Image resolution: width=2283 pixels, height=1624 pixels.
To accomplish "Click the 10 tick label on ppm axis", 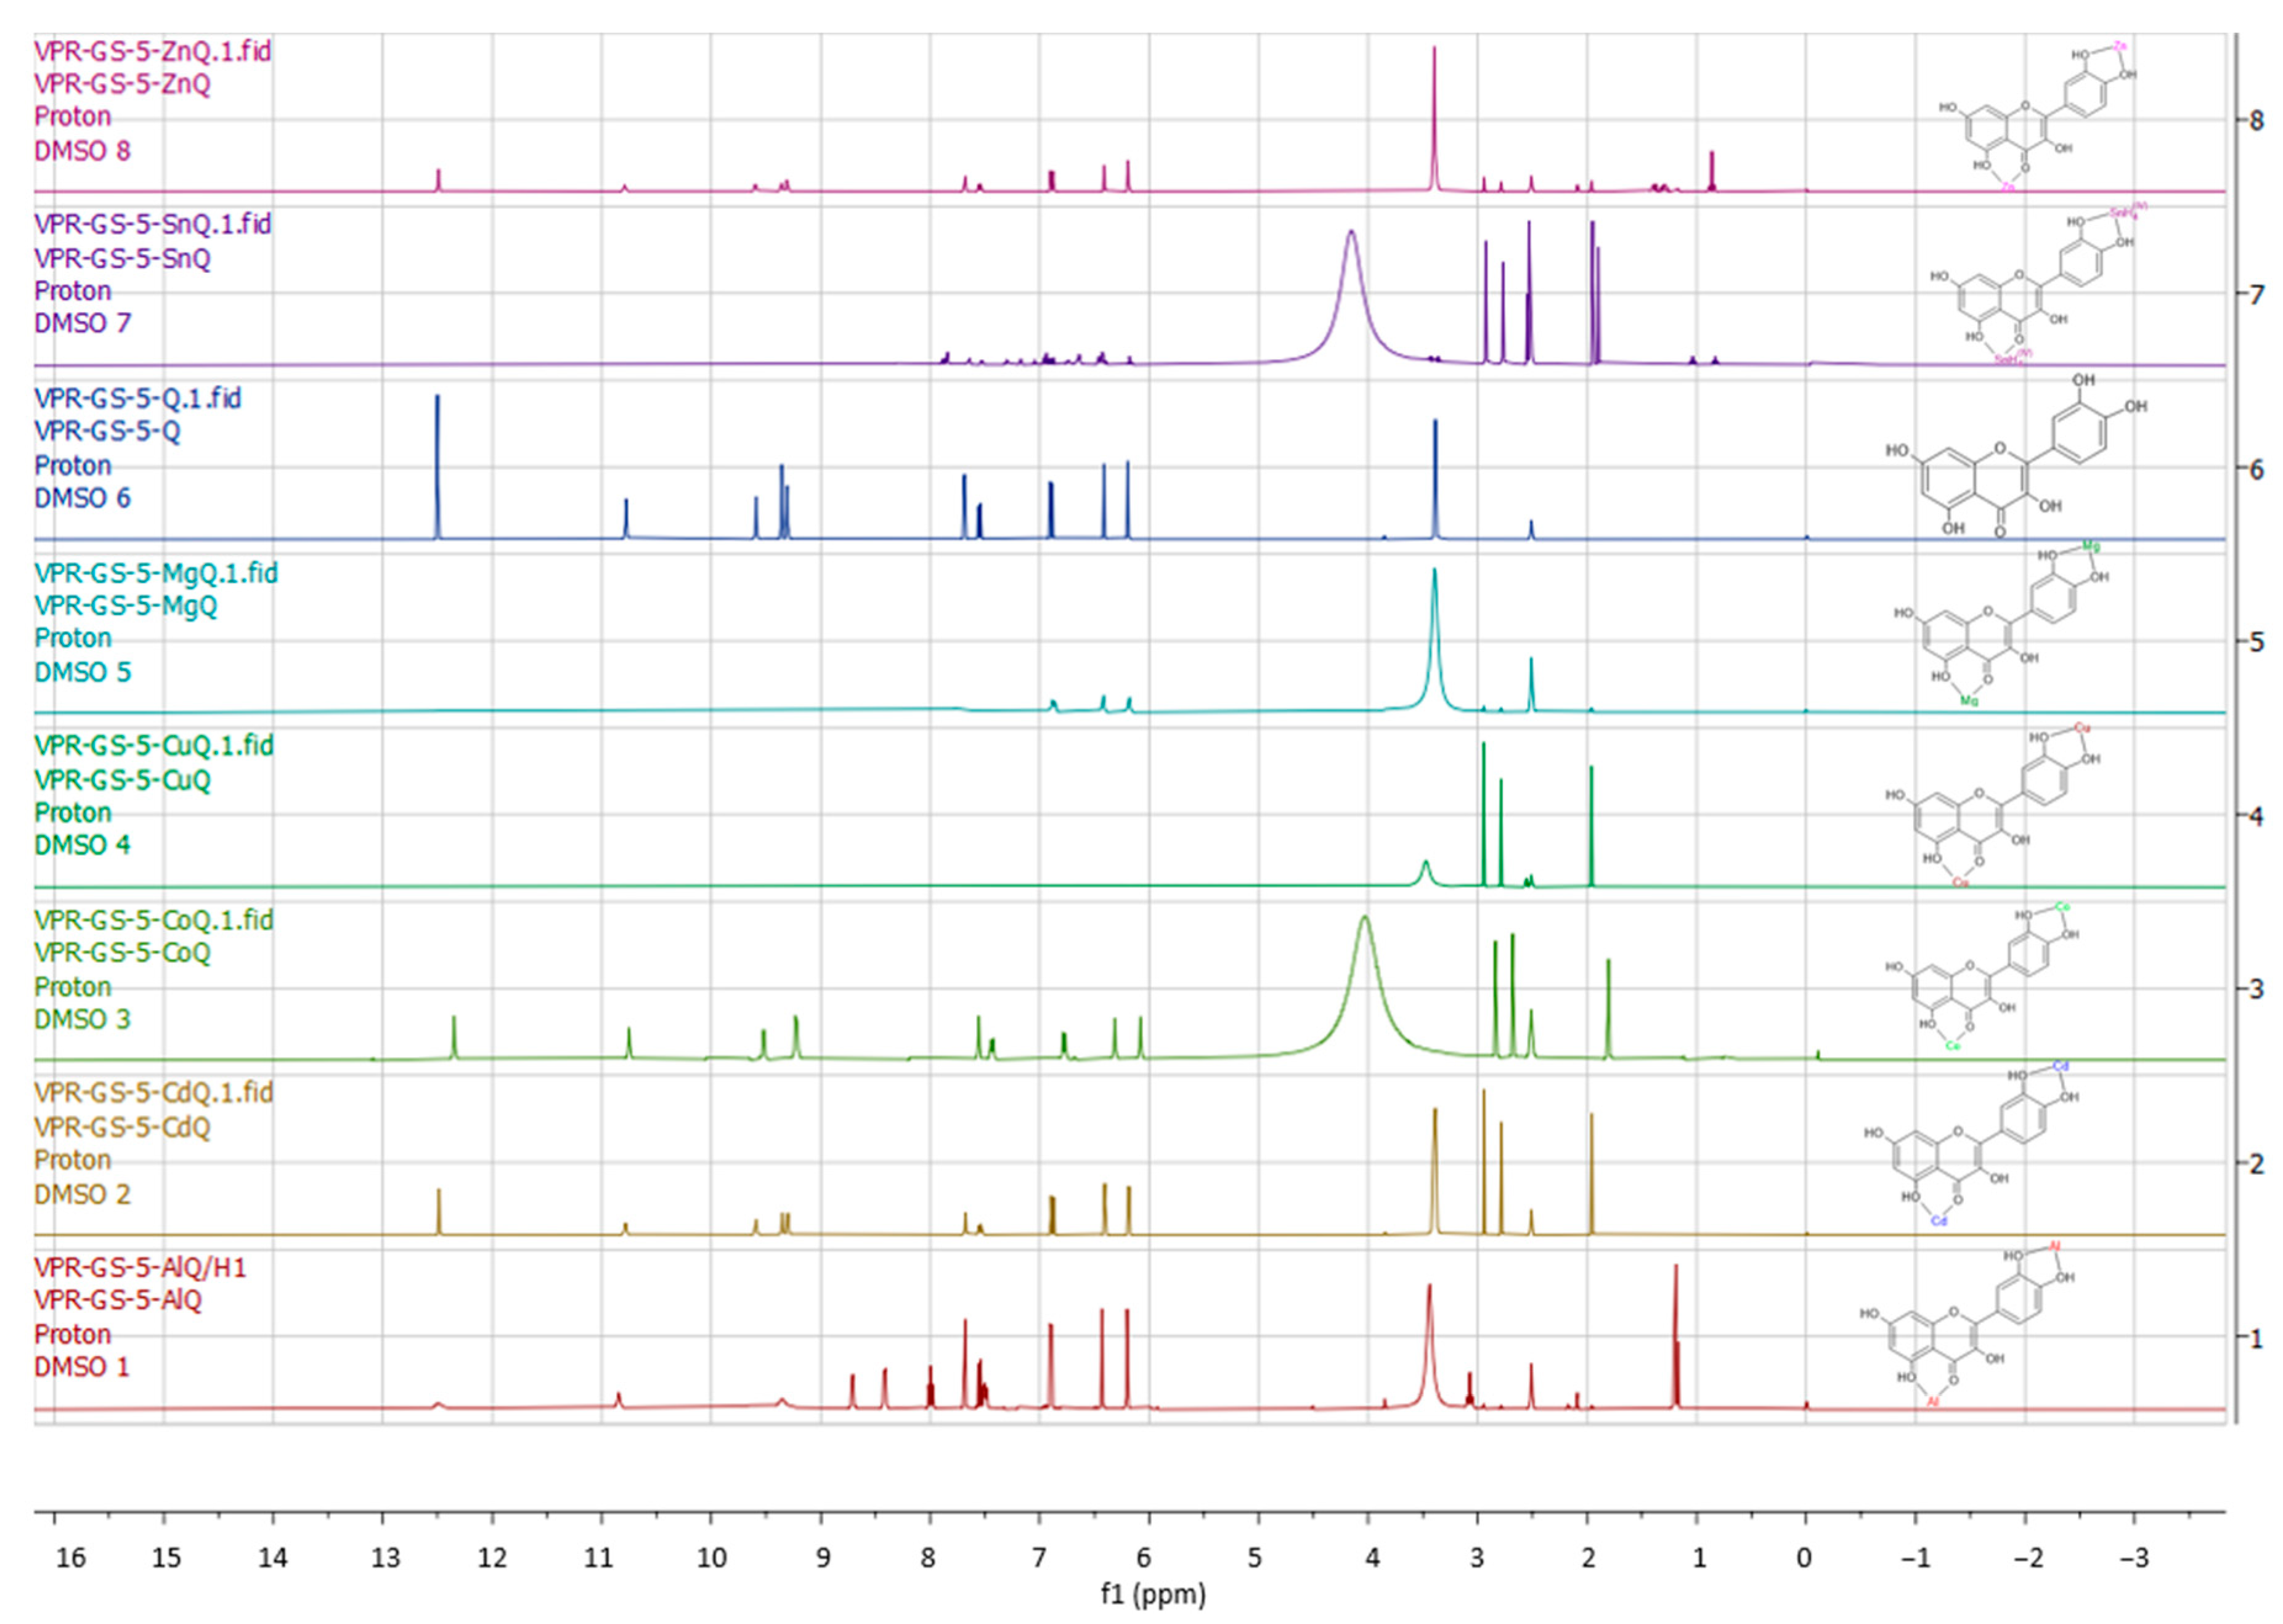I will click(x=711, y=1558).
